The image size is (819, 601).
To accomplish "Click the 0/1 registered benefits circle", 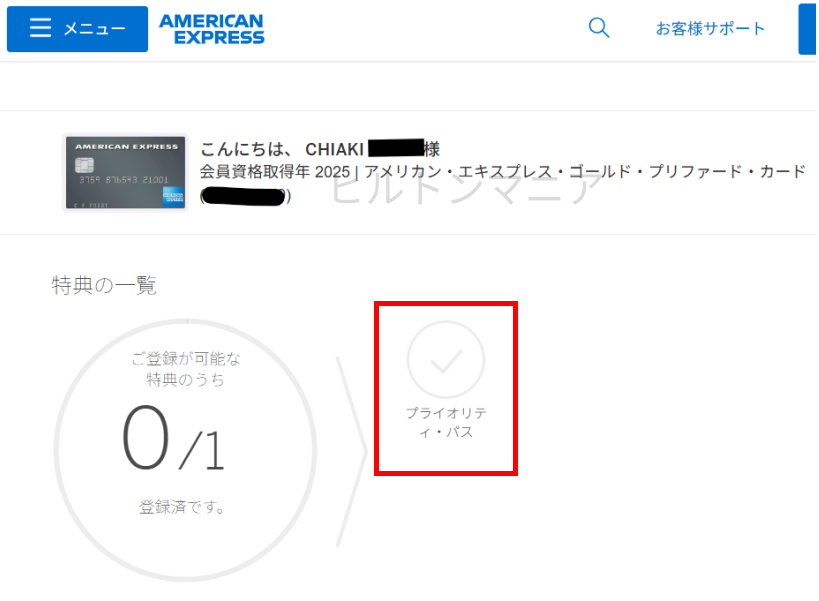I will click(x=185, y=450).
